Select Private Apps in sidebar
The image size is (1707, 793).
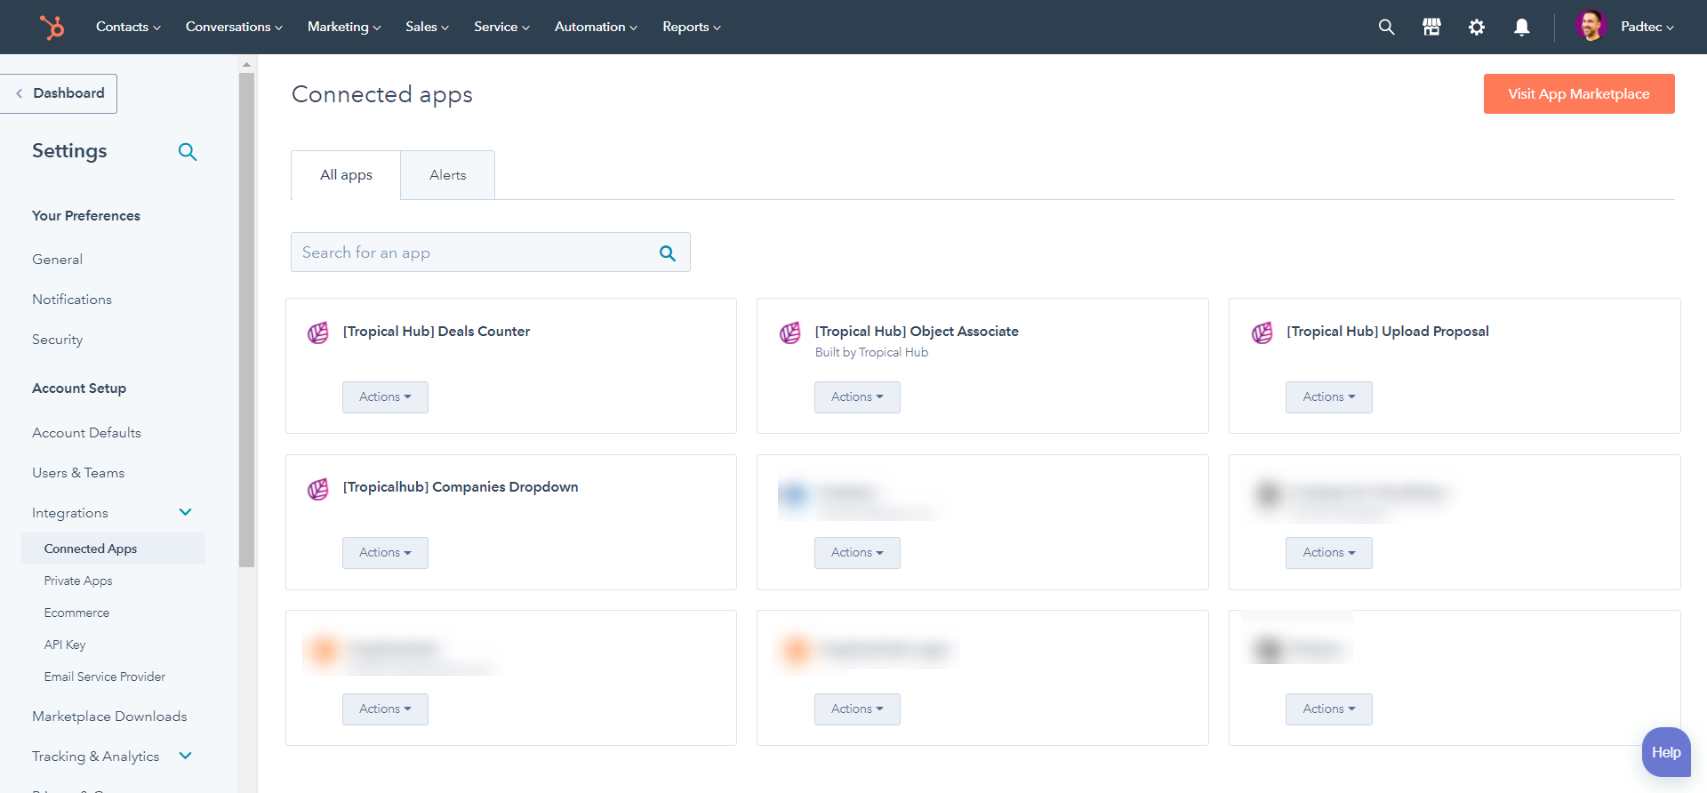(x=78, y=581)
